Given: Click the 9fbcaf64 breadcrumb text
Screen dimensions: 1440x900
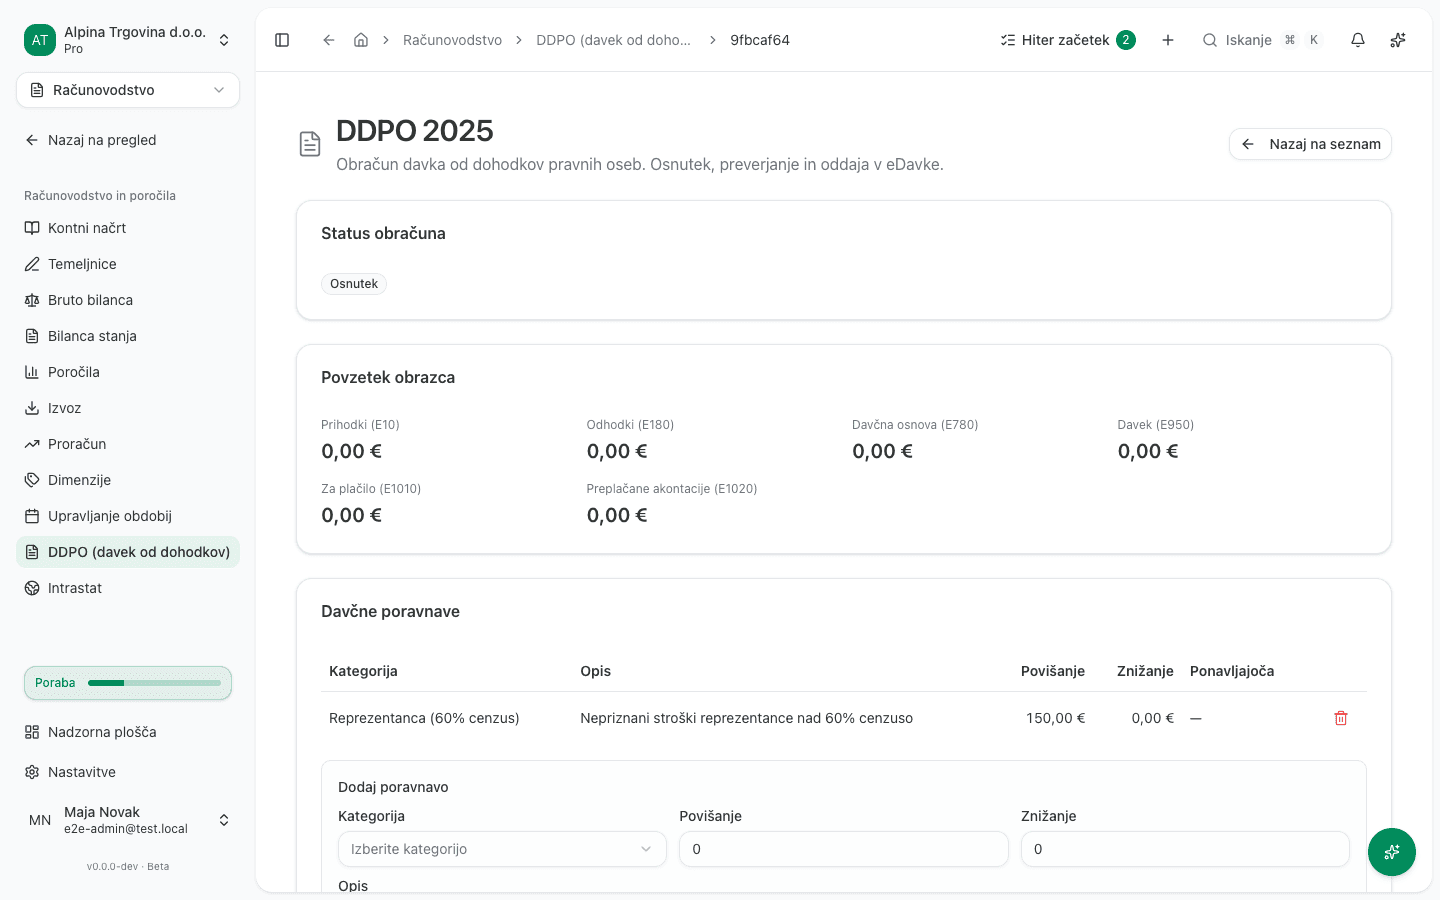Looking at the screenshot, I should (760, 40).
